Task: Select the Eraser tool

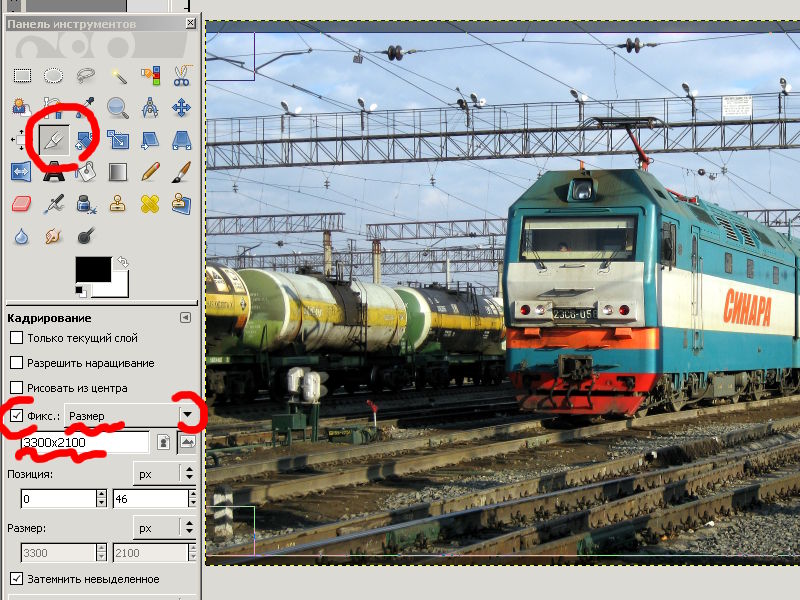Action: click(x=22, y=204)
